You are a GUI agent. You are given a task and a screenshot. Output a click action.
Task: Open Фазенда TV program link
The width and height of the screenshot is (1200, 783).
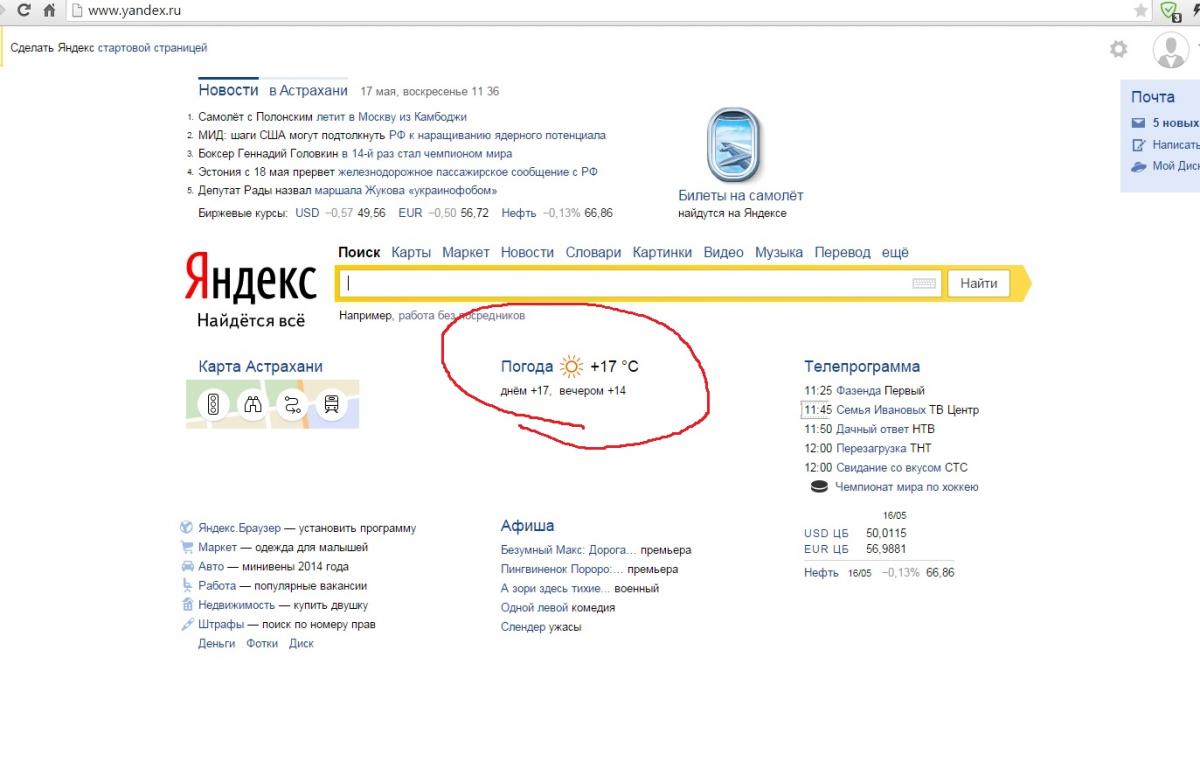click(858, 391)
